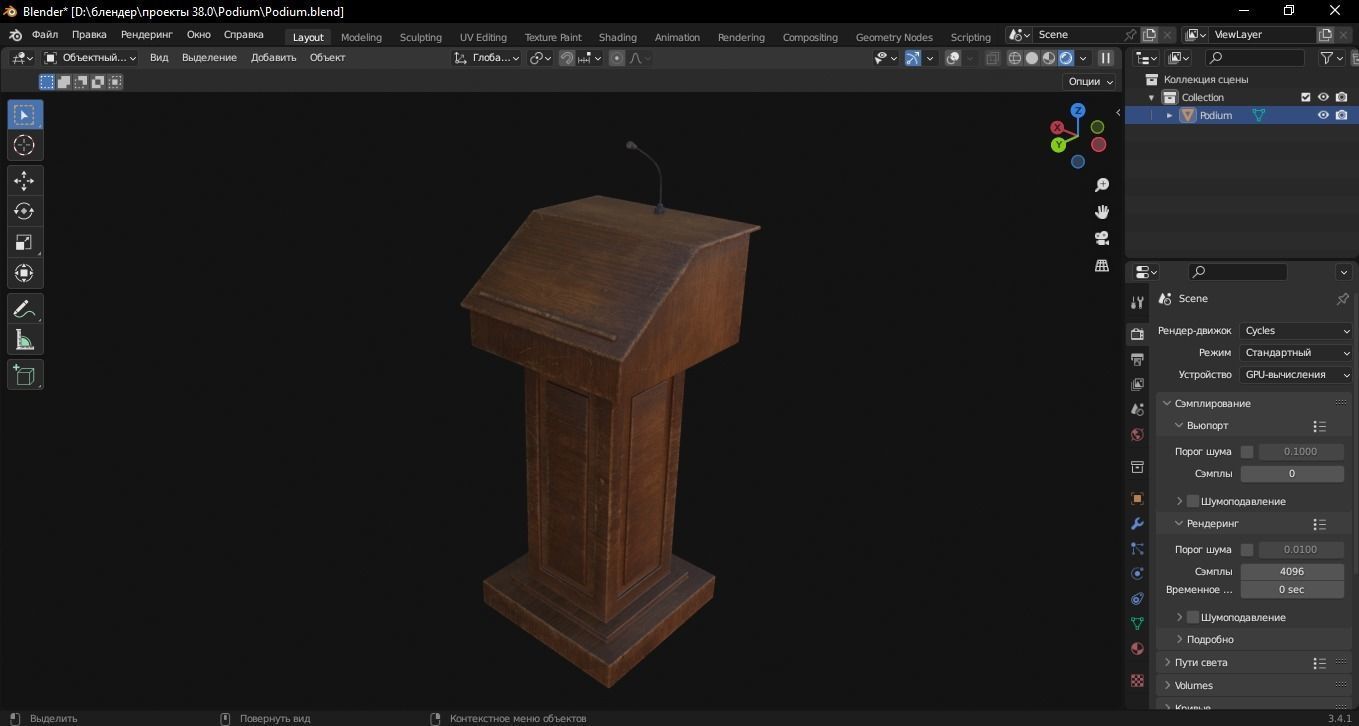Switch viewport to rendered shading mode
The width and height of the screenshot is (1359, 726).
tap(1064, 58)
